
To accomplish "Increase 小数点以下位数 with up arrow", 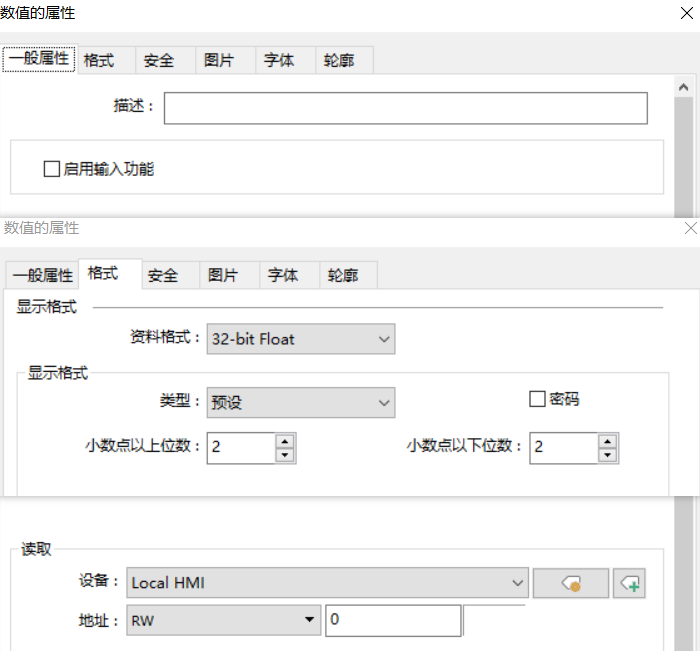I will [608, 441].
